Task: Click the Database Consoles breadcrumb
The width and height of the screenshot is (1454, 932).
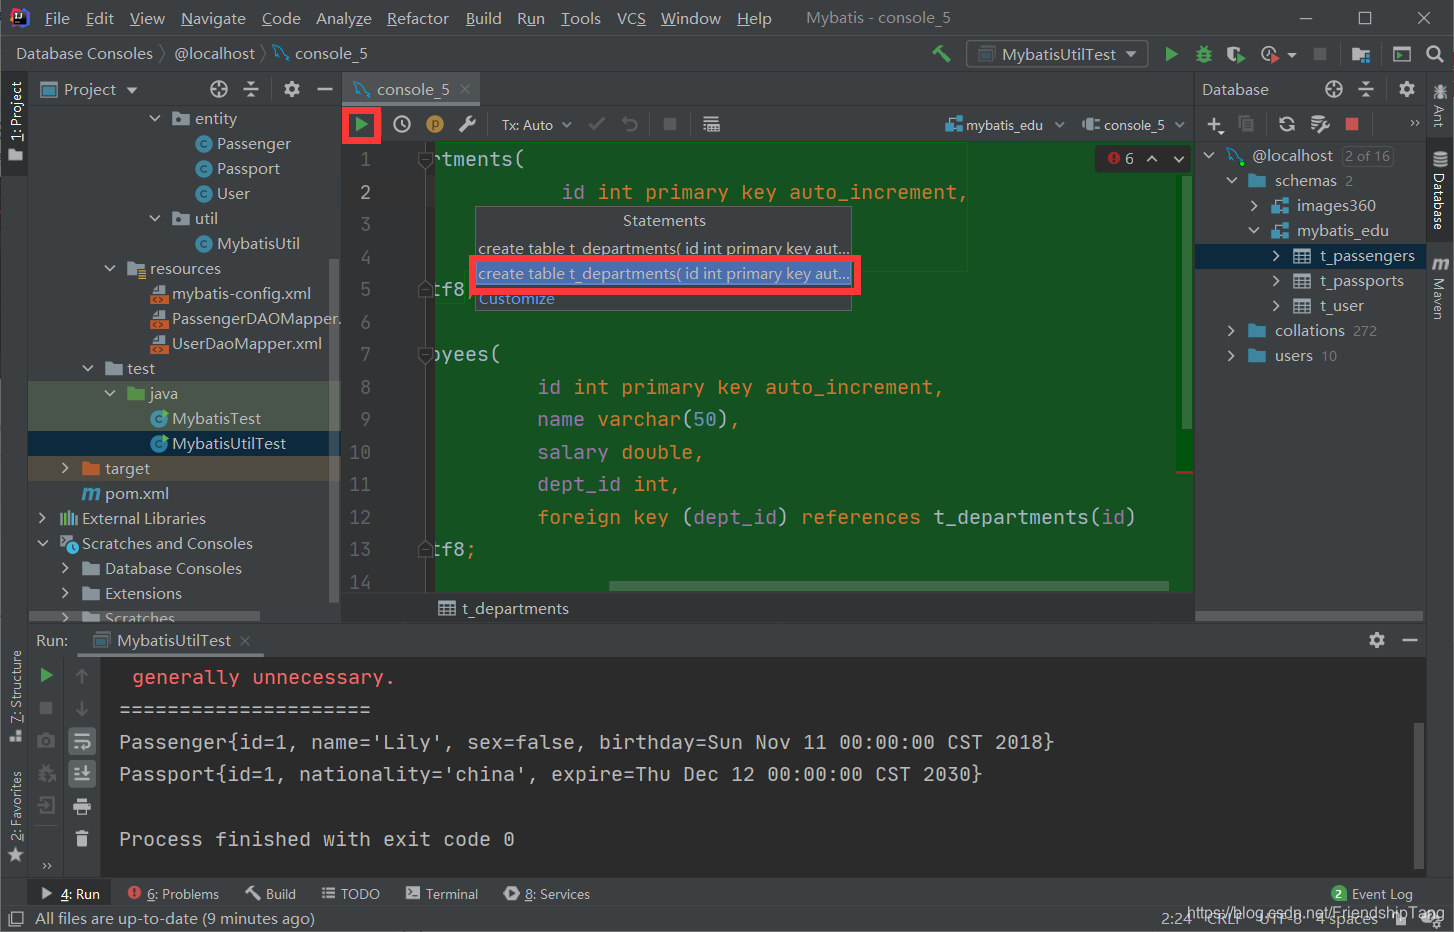Action: click(85, 54)
